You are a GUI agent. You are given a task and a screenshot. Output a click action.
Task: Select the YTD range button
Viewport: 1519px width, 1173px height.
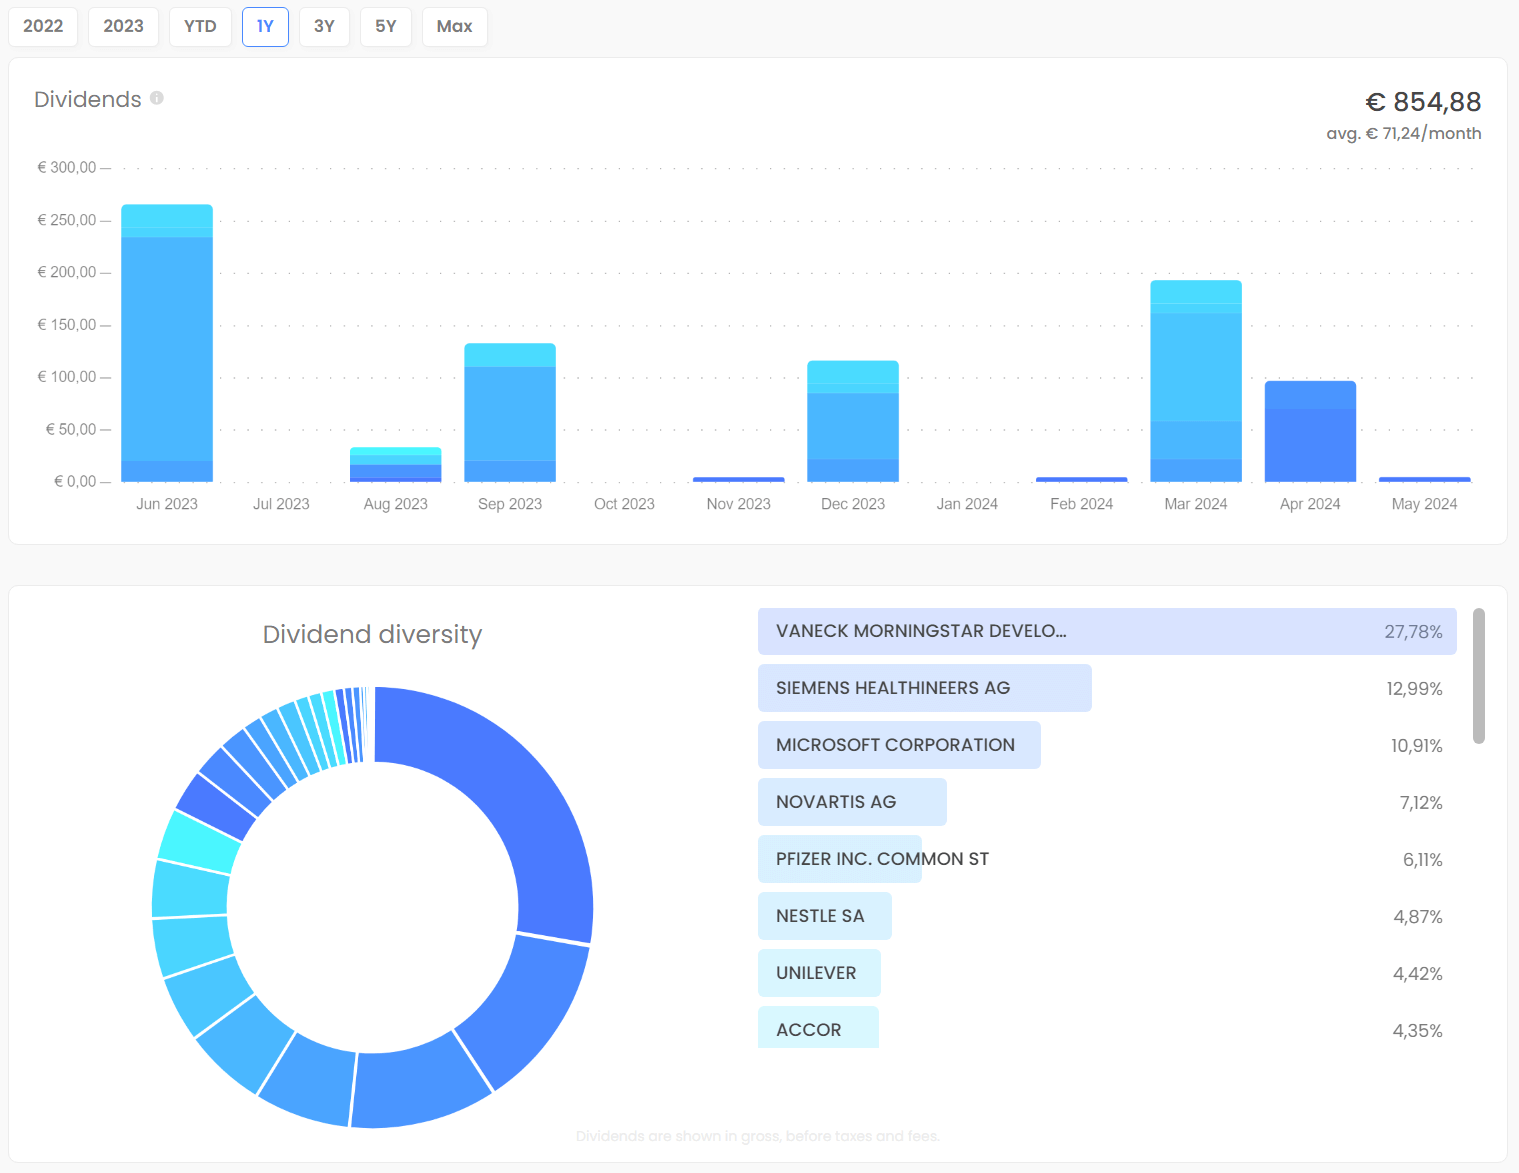click(x=200, y=26)
